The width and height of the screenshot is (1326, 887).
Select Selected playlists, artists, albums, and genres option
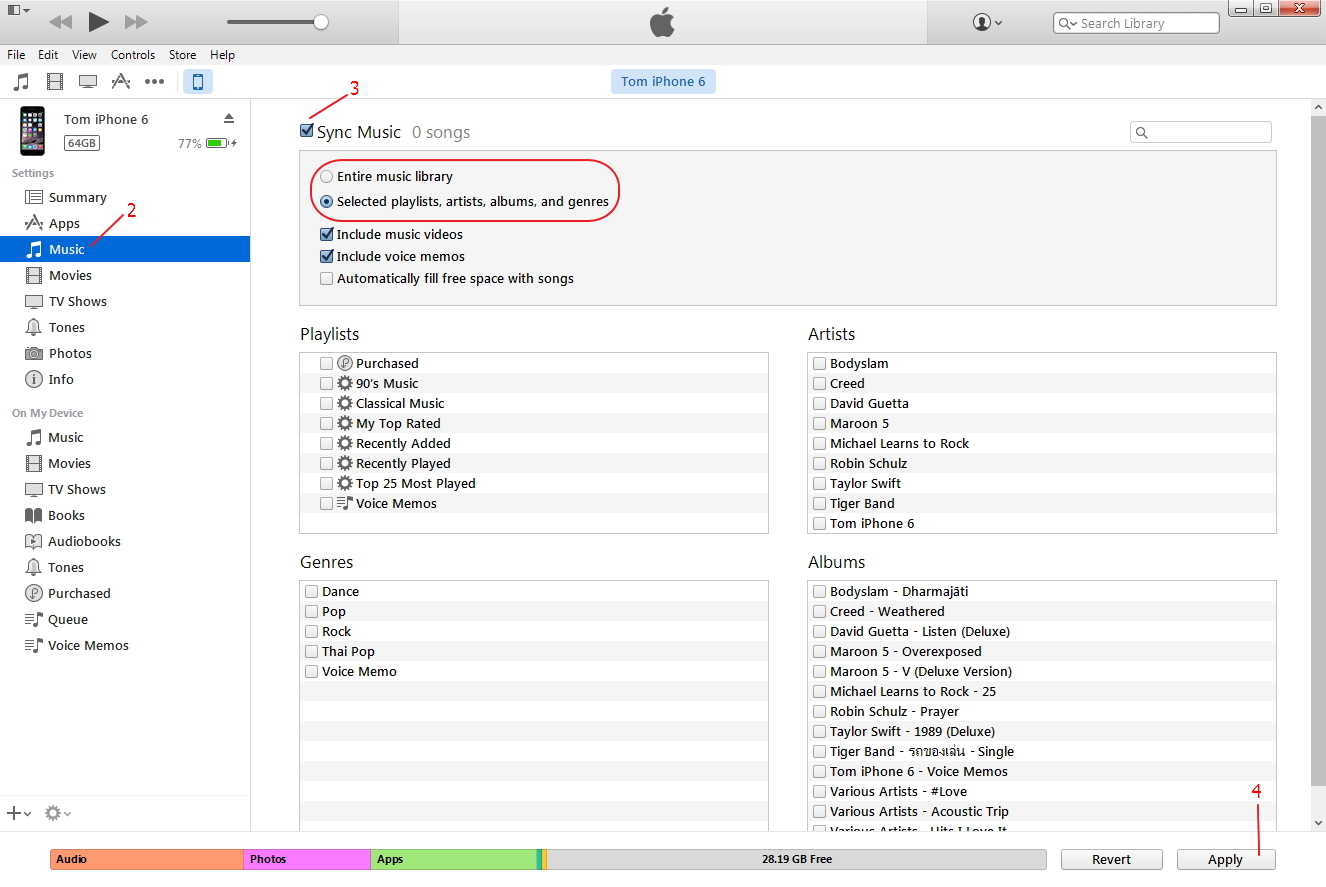[x=326, y=202]
